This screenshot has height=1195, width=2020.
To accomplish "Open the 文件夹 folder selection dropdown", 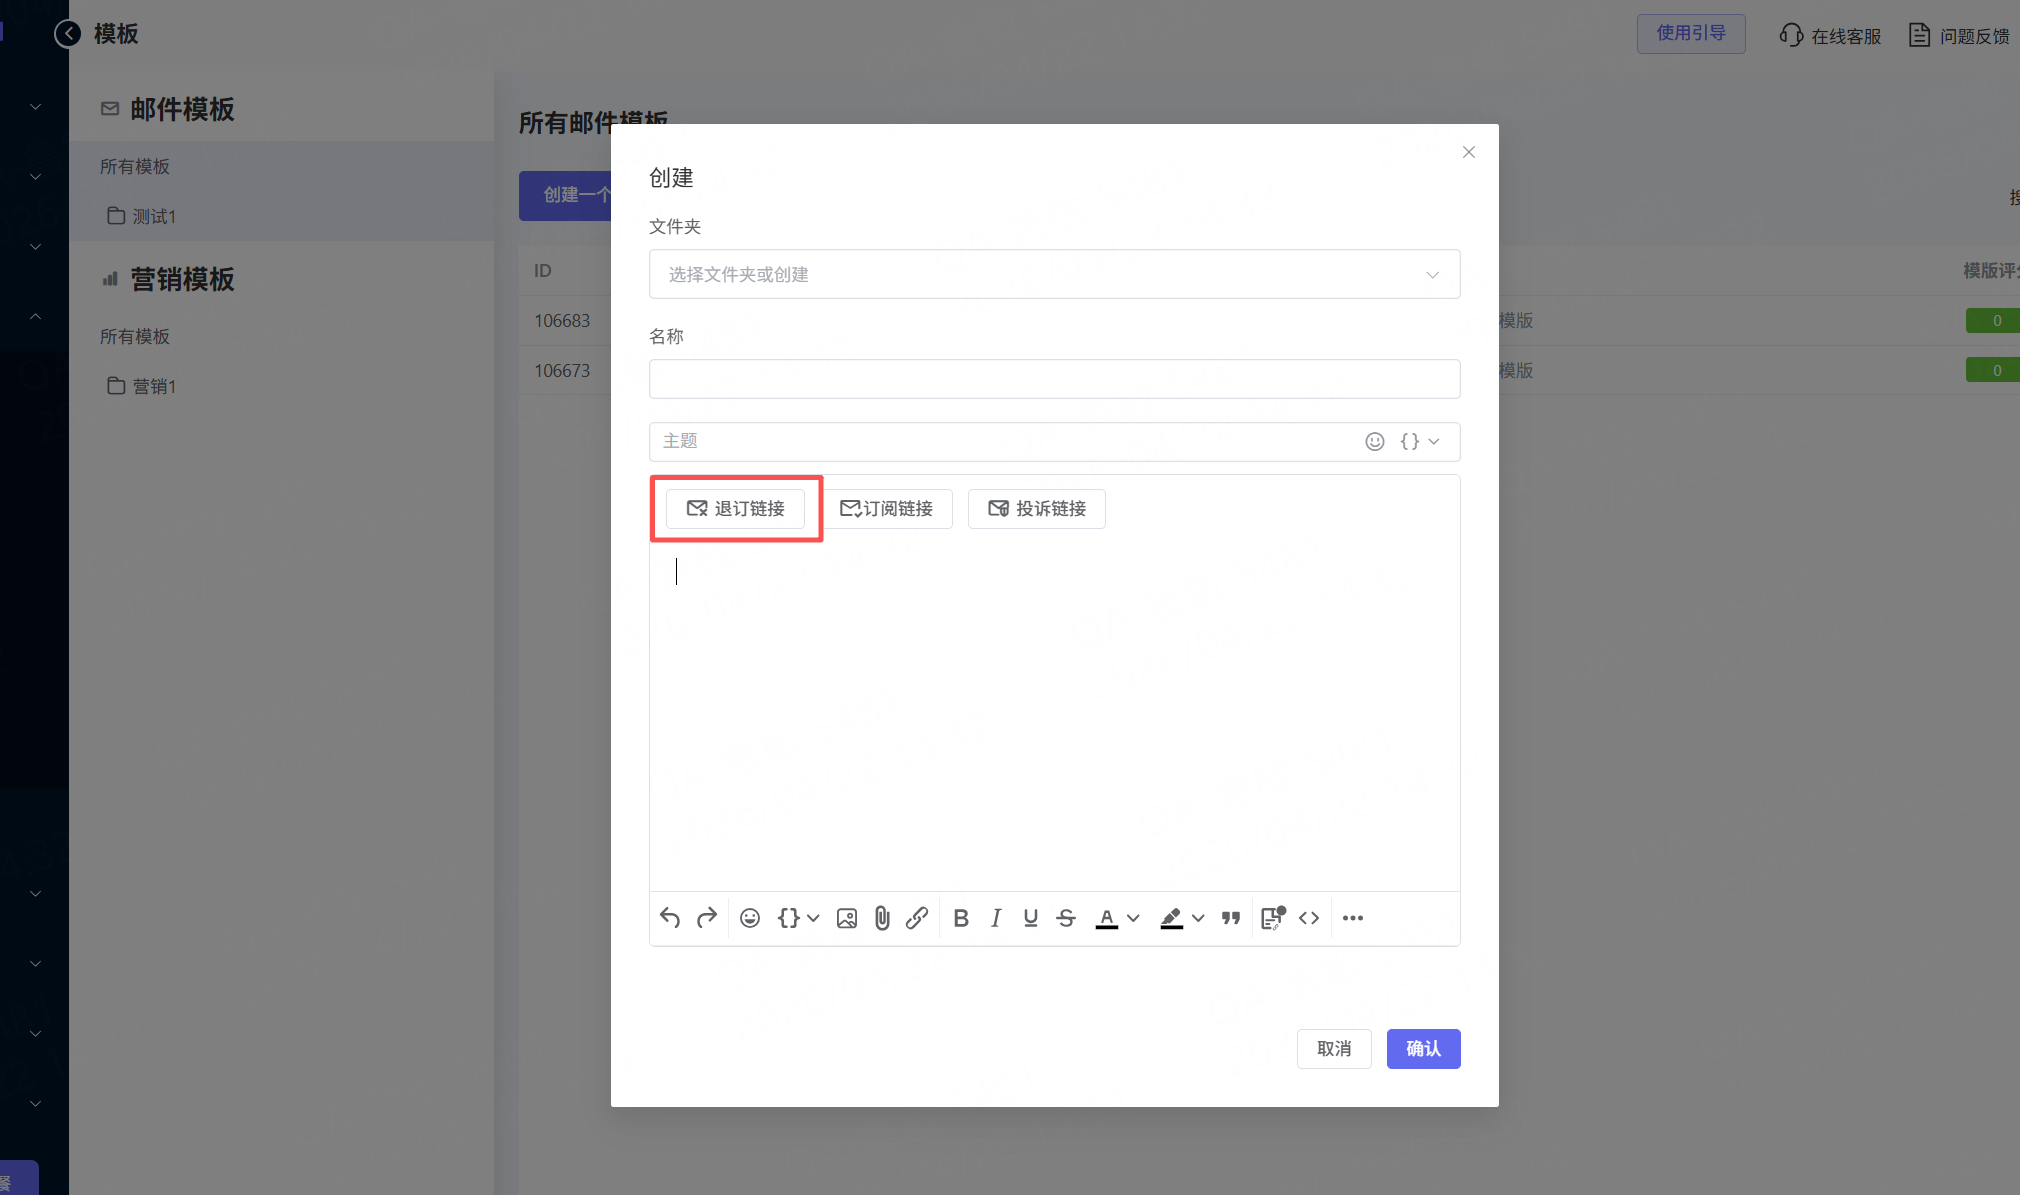I will [1054, 274].
